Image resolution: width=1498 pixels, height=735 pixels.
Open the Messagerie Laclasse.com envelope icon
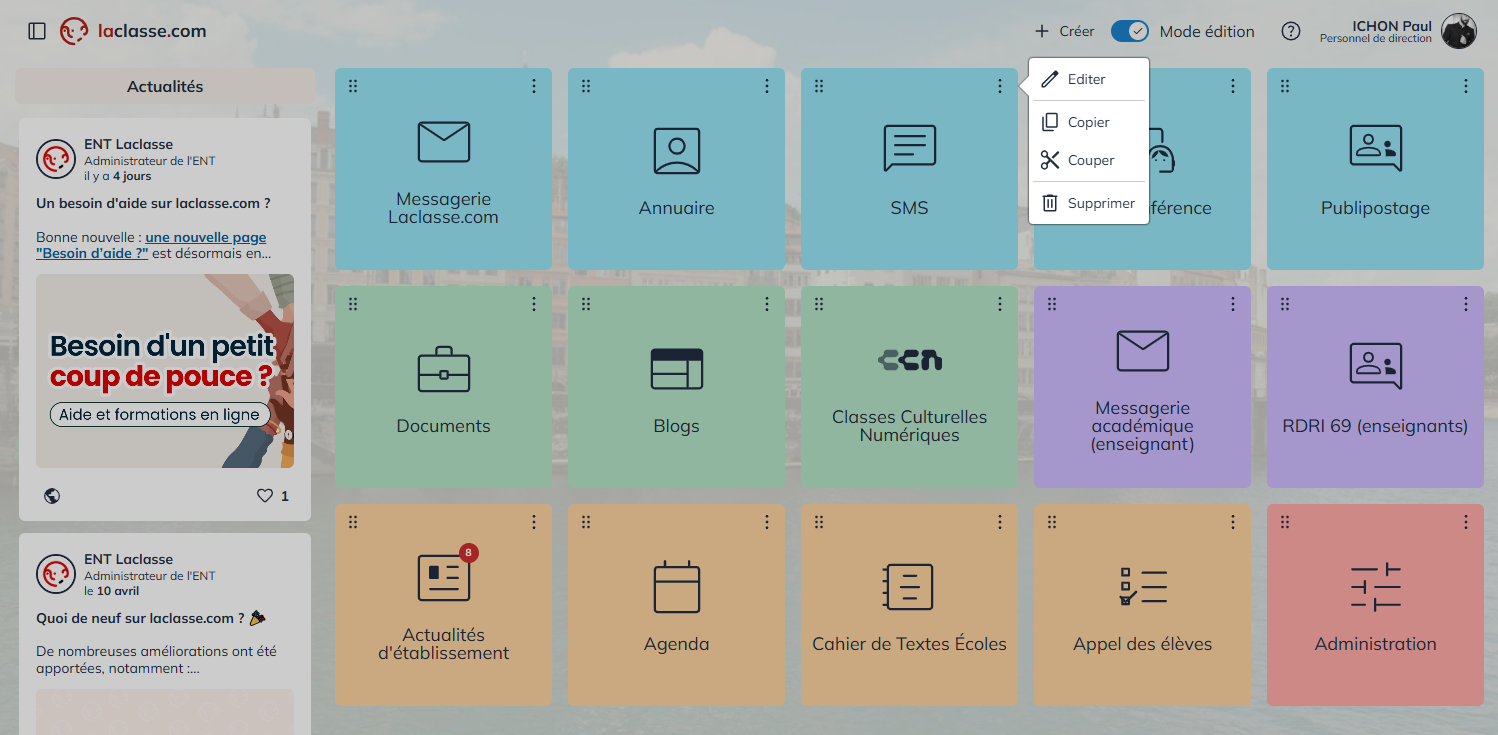pyautogui.click(x=443, y=142)
